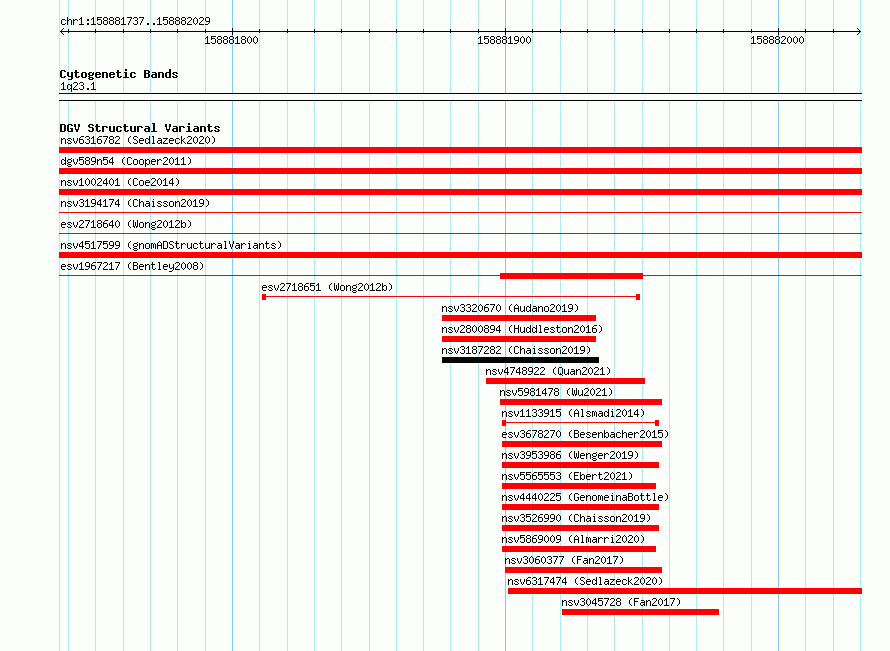Screen dimensions: 890x651
Task: Click the 158881800 ruler position label
Action: 231,40
